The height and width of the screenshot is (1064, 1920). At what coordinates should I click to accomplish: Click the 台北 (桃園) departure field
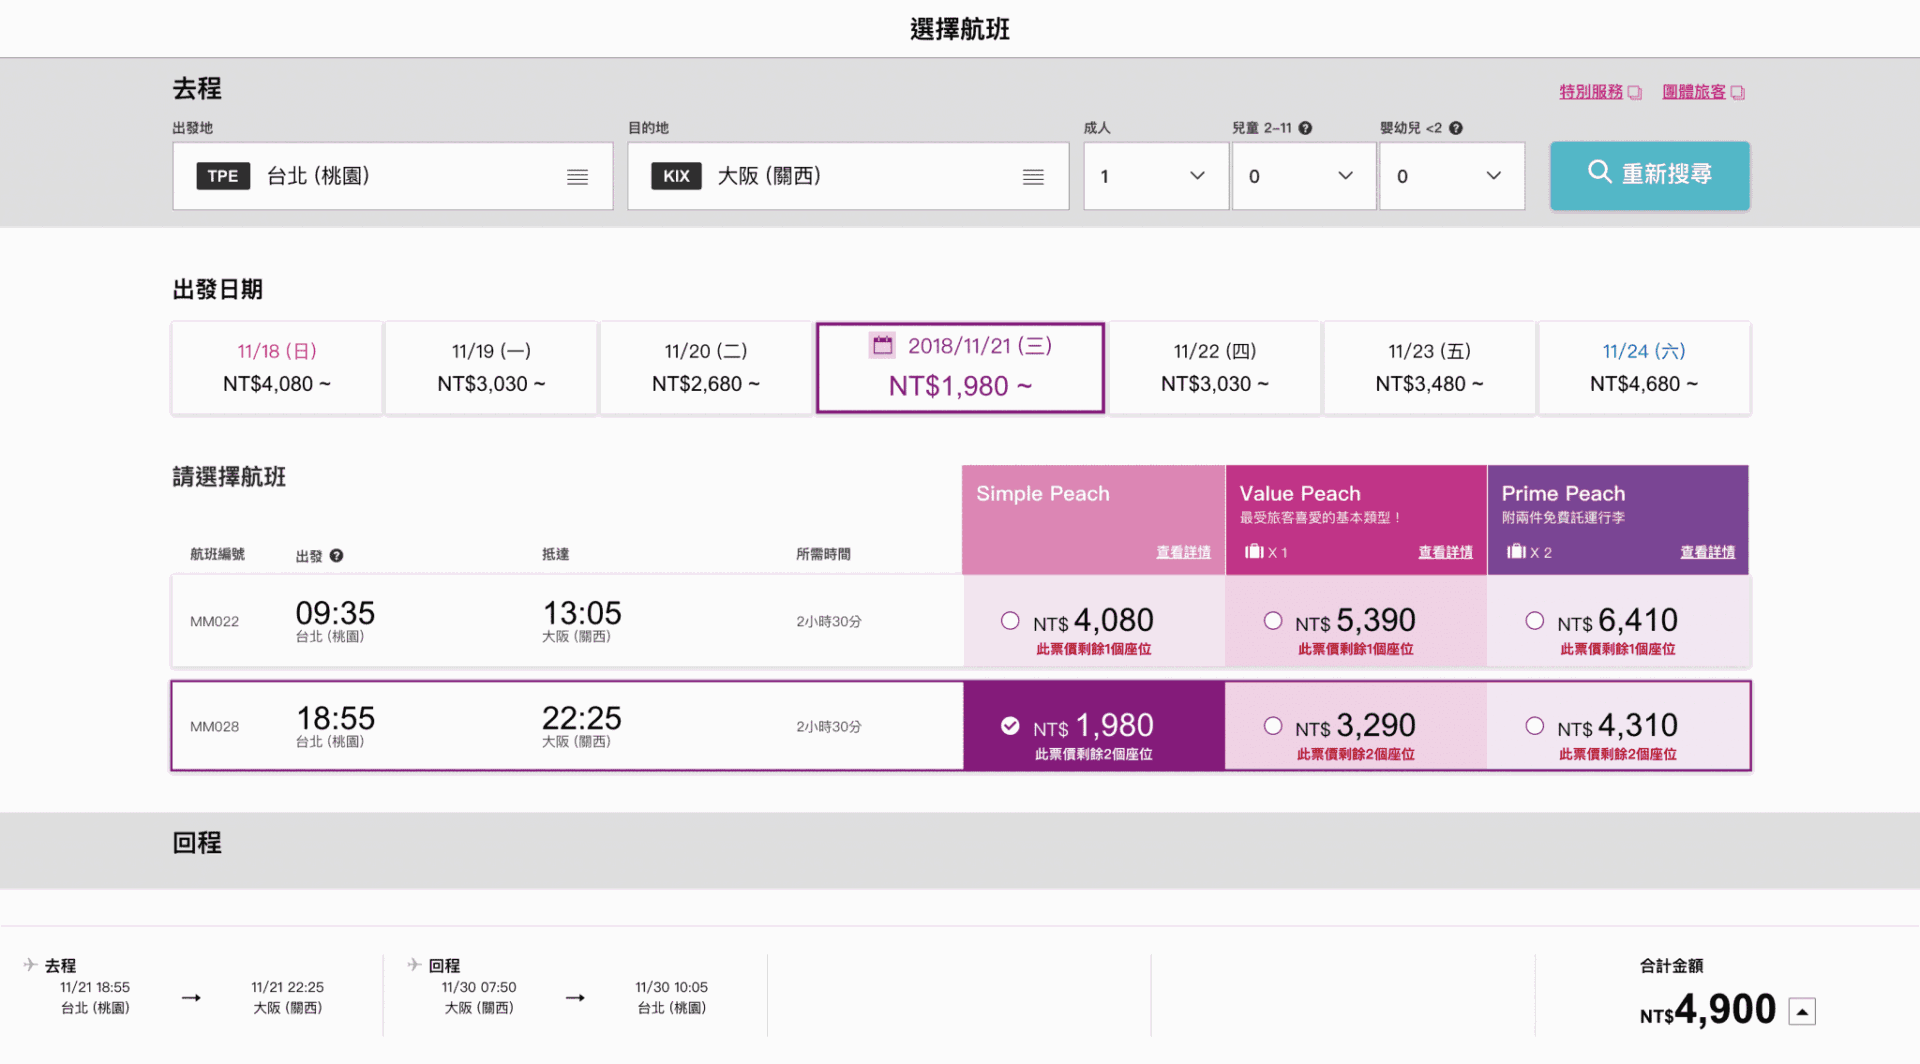[393, 176]
